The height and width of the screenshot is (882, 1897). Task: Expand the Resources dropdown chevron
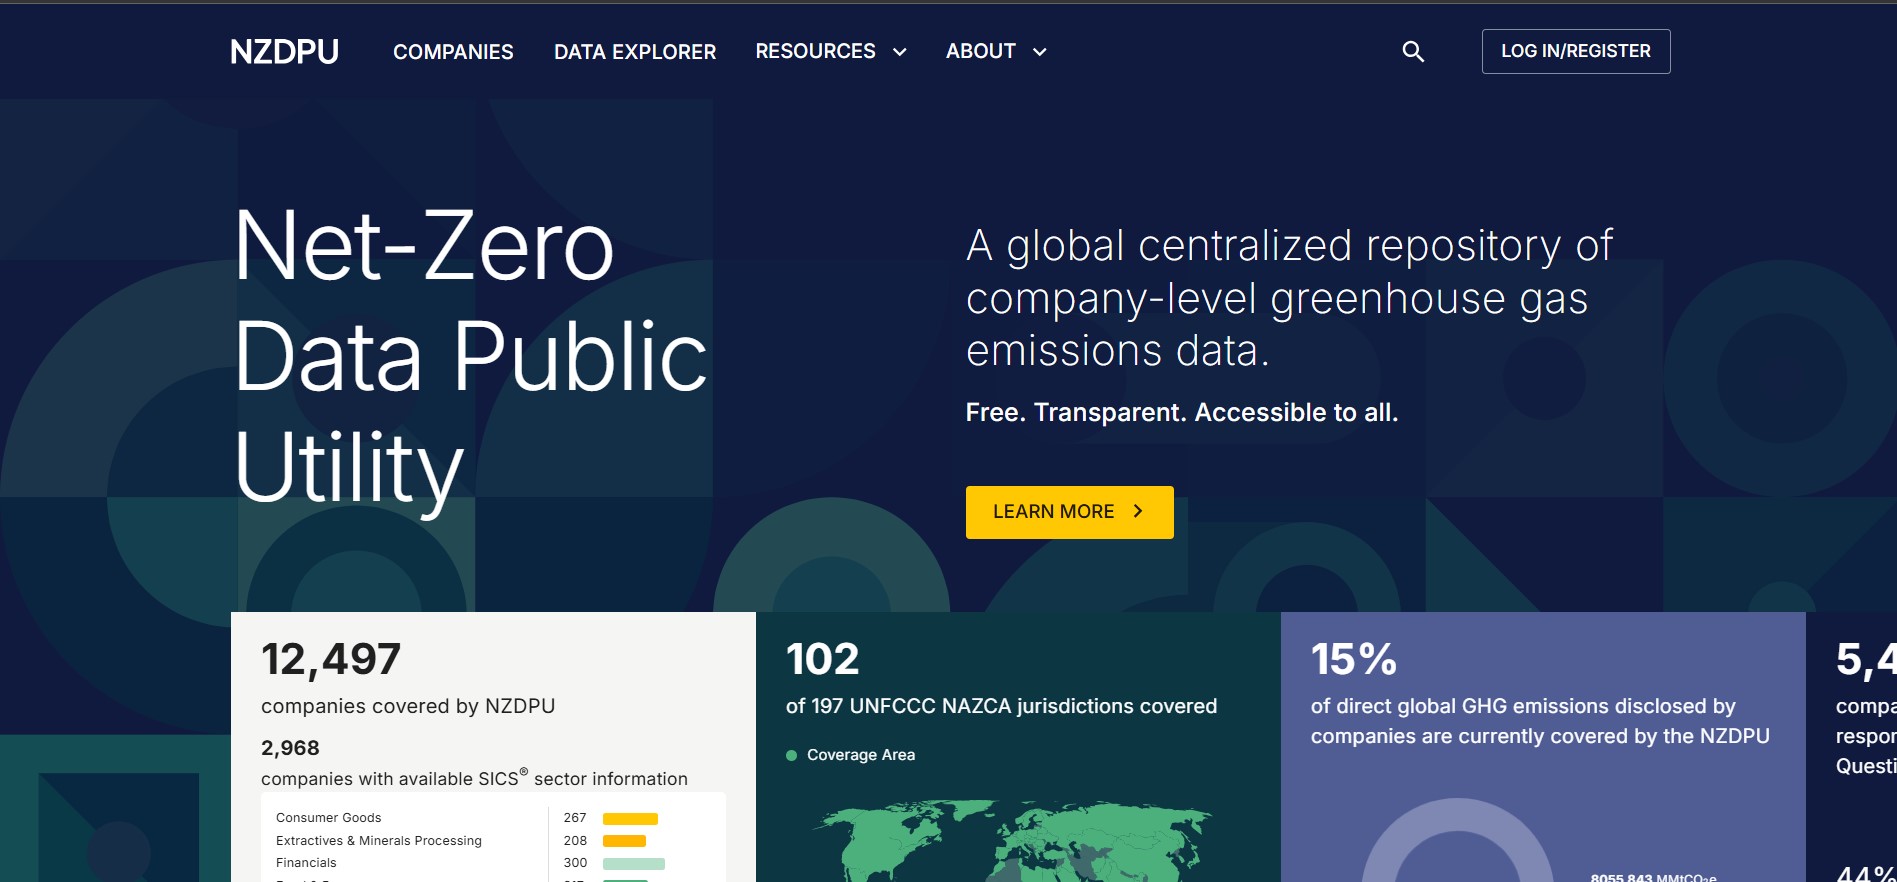900,52
